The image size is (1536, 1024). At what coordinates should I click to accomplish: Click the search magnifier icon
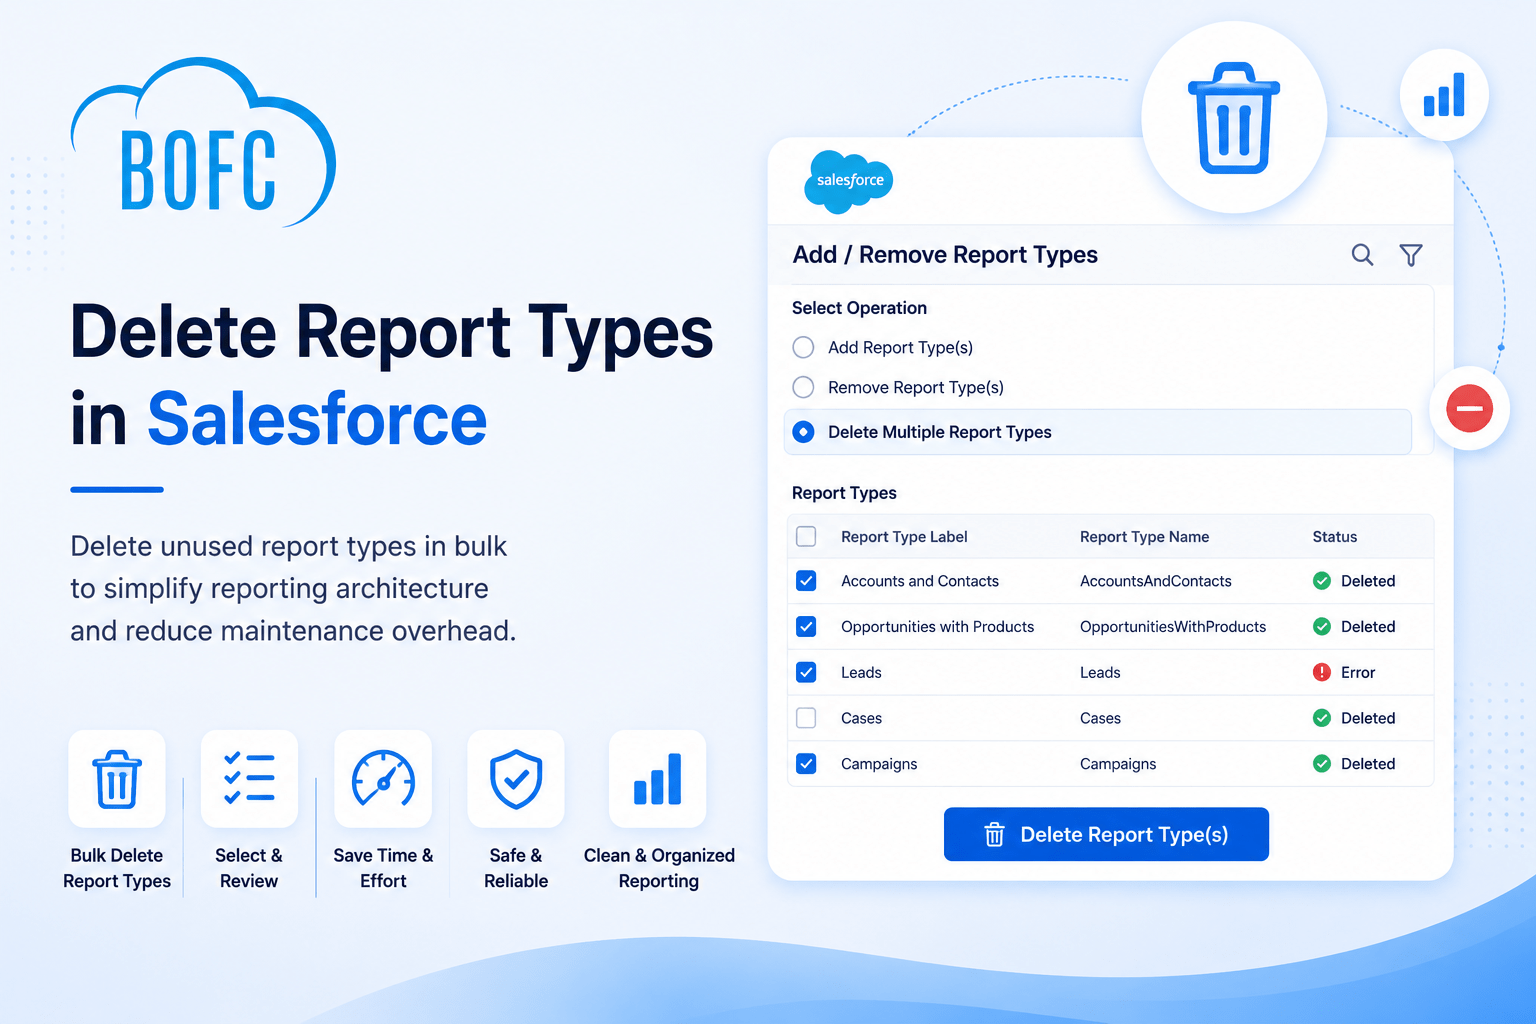pos(1362,255)
